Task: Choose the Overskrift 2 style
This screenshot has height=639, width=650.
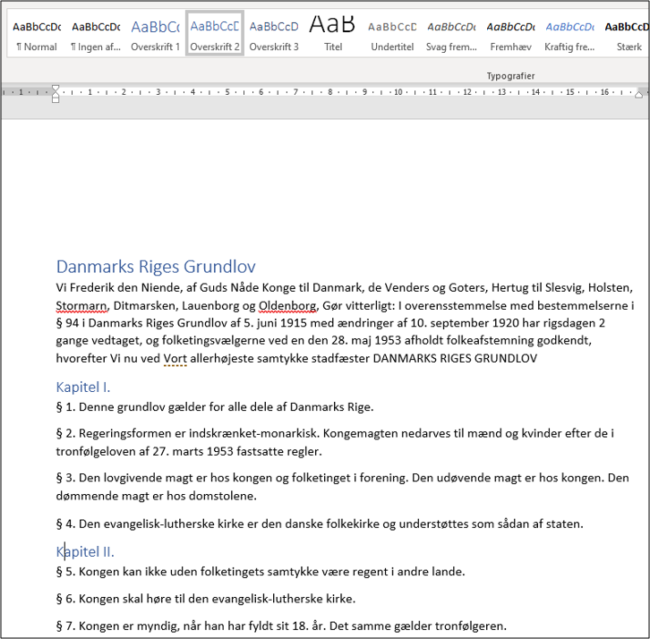Action: coord(215,33)
